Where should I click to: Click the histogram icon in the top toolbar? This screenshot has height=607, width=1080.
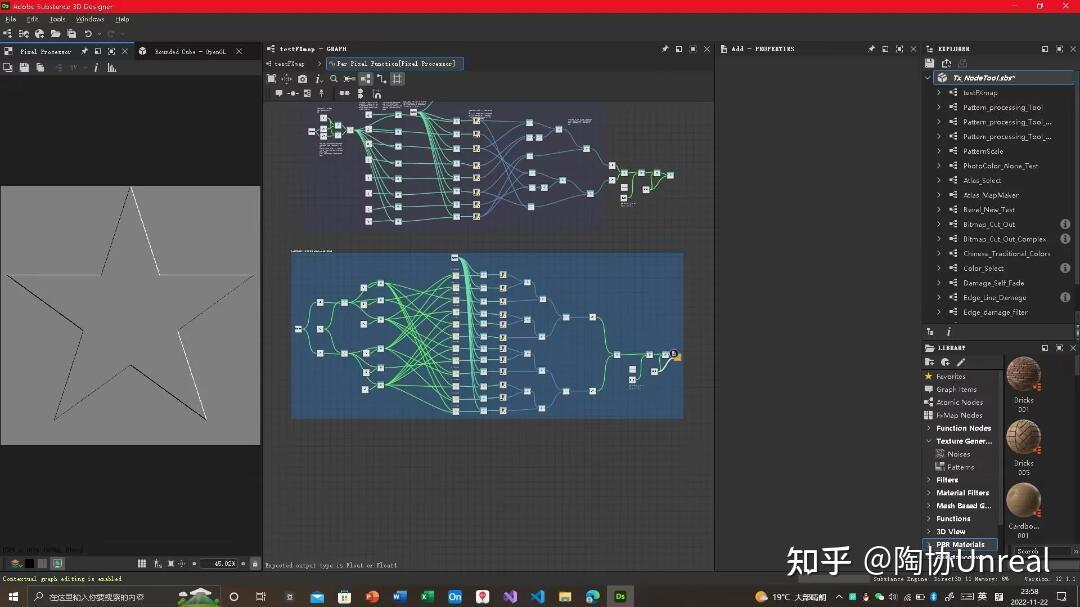(111, 68)
